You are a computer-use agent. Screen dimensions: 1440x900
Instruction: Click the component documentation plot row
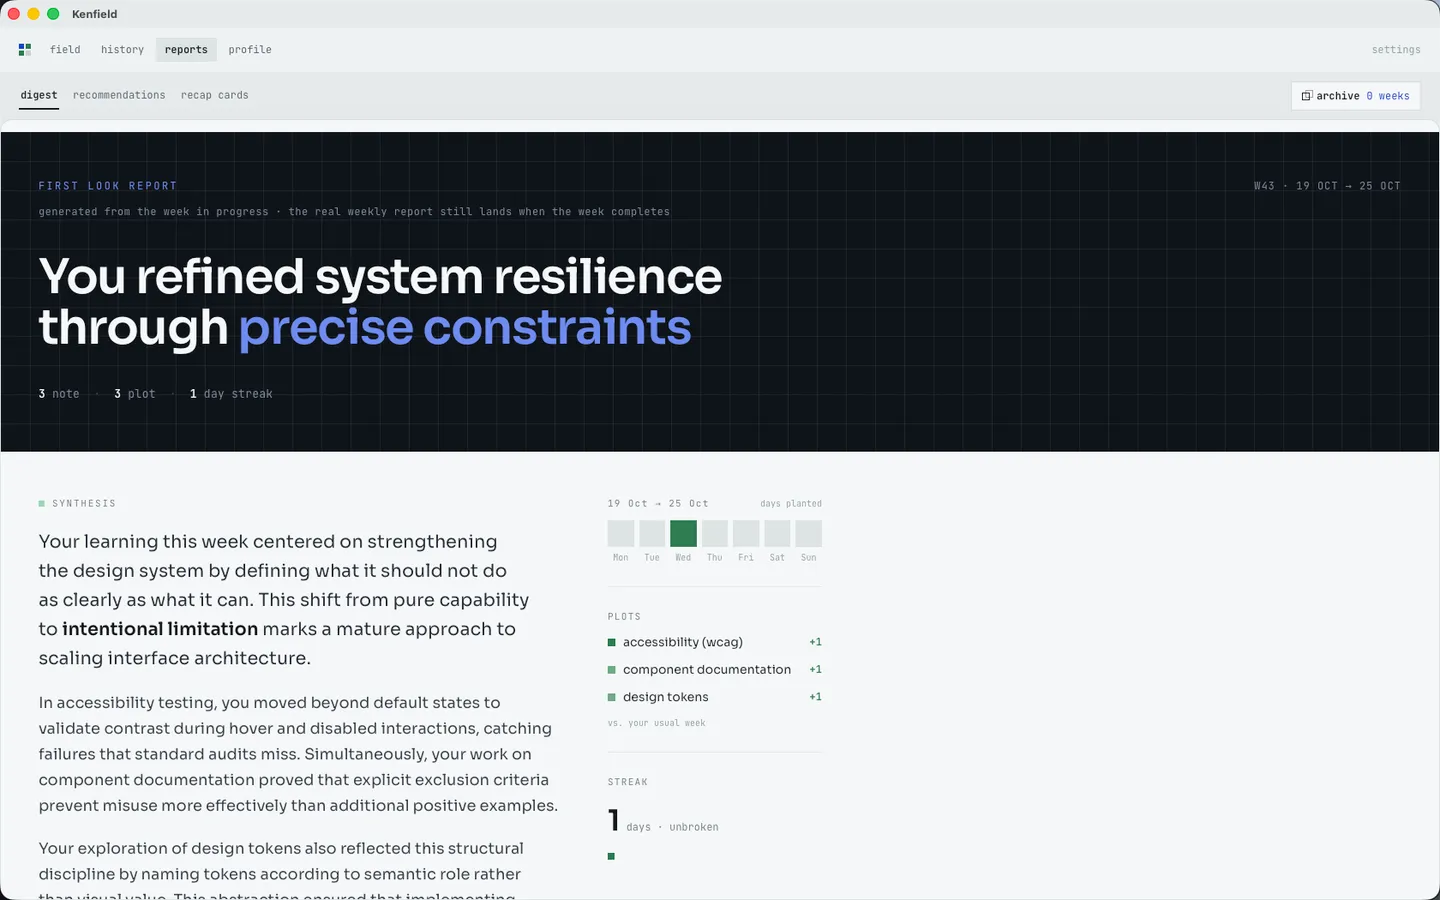[x=715, y=669]
